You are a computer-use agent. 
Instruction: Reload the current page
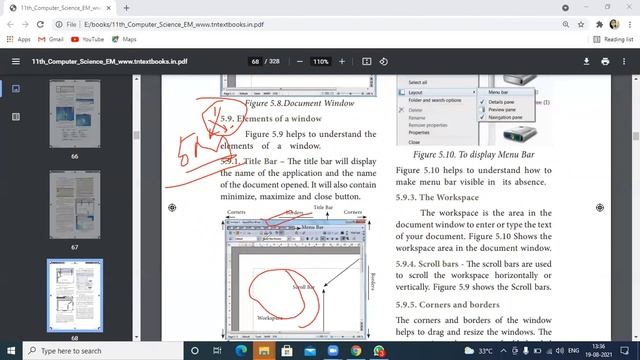click(40, 24)
